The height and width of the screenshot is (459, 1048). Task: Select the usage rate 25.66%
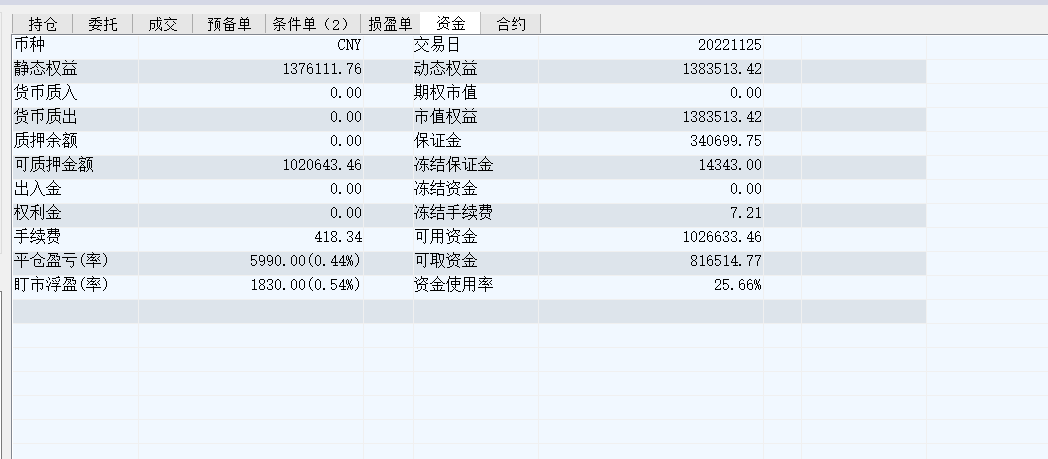pos(738,285)
